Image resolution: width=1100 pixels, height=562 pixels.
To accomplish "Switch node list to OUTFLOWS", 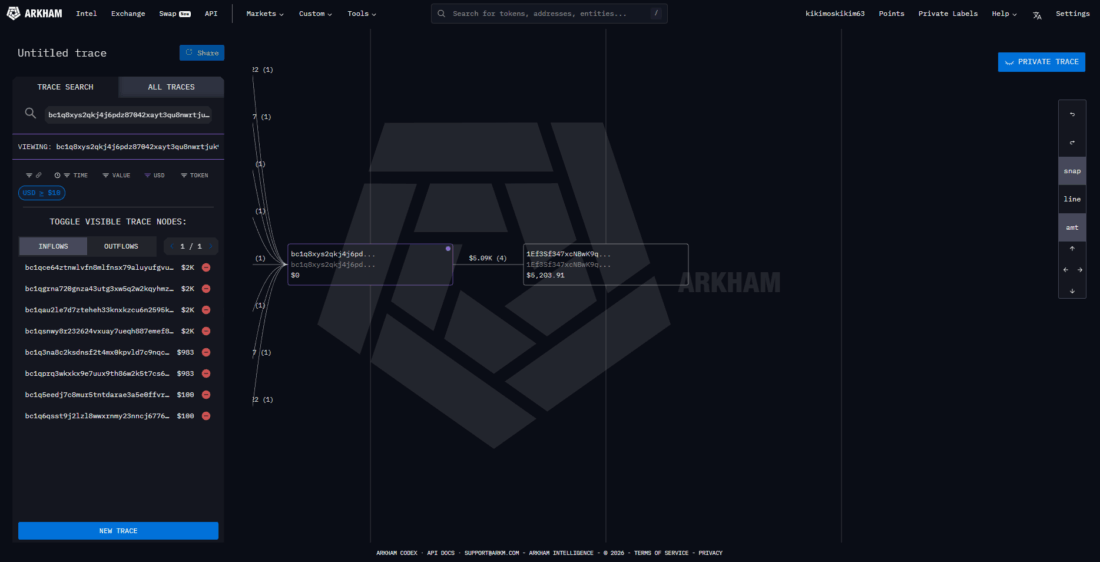I will pyautogui.click(x=121, y=246).
